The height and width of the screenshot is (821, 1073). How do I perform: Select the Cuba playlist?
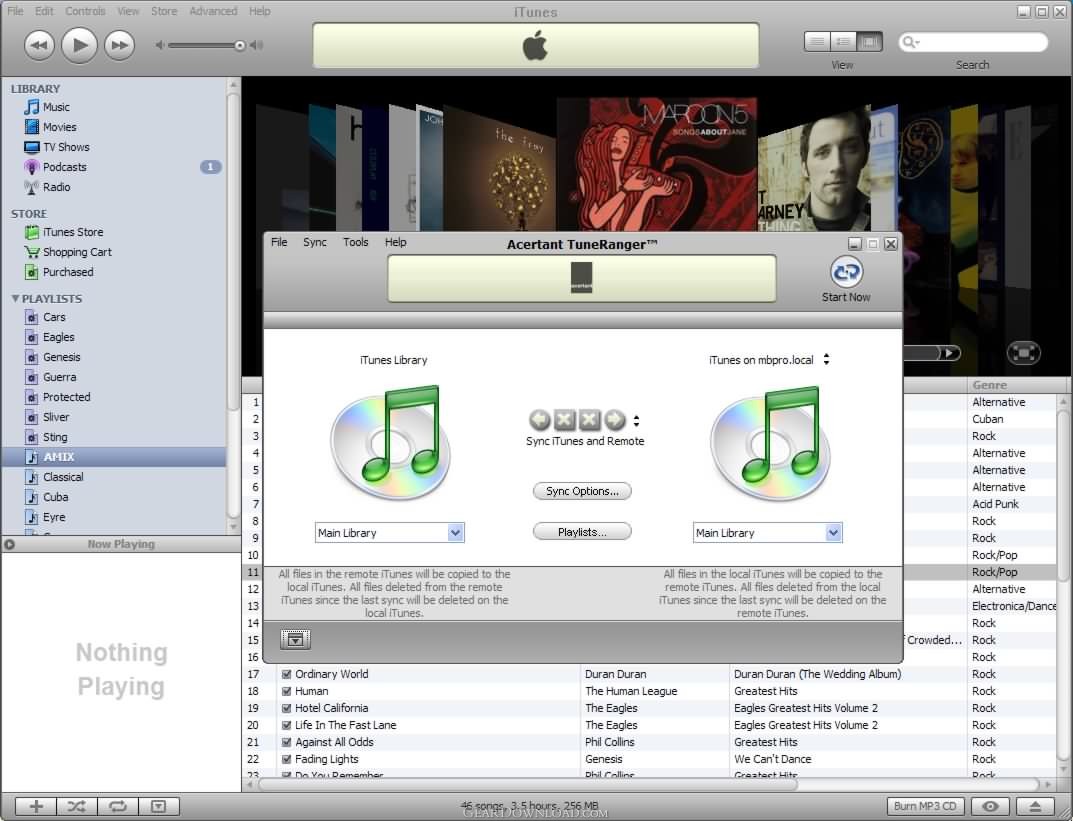pos(55,497)
